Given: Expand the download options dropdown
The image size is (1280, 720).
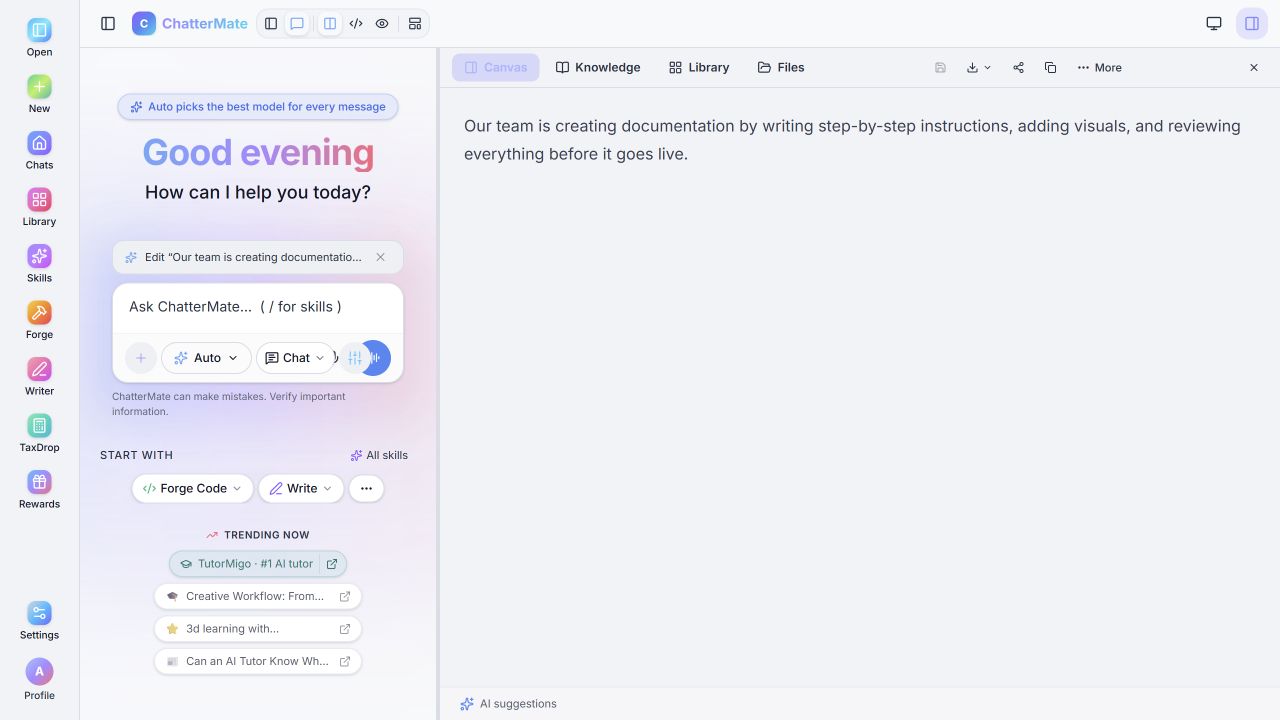Looking at the screenshot, I should 979,67.
